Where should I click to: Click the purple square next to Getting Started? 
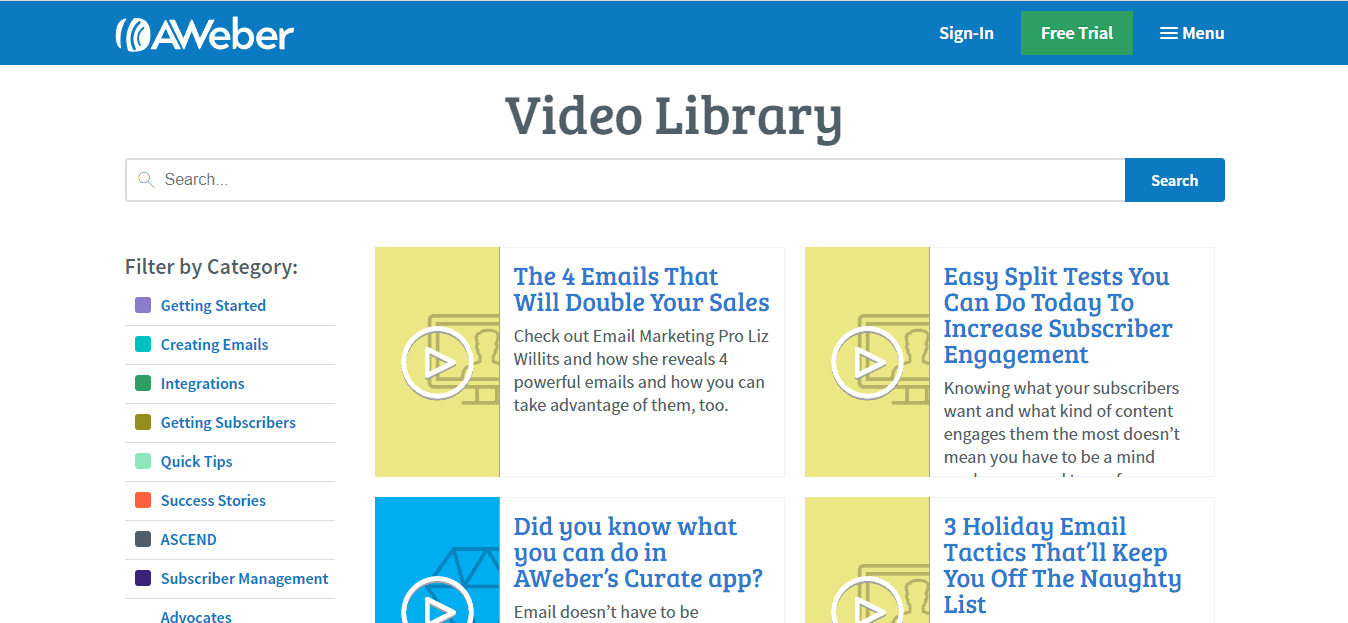point(142,304)
